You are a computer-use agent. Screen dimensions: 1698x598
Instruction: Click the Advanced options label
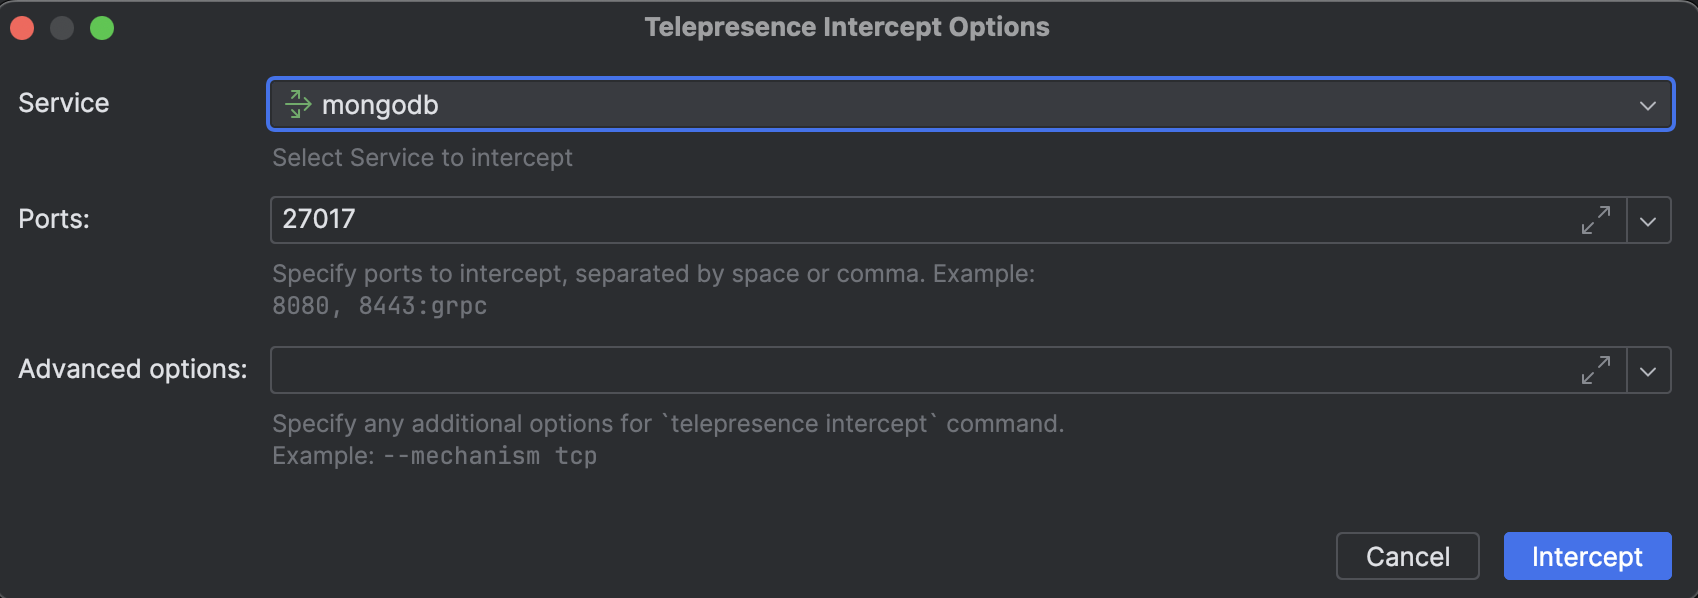[131, 368]
